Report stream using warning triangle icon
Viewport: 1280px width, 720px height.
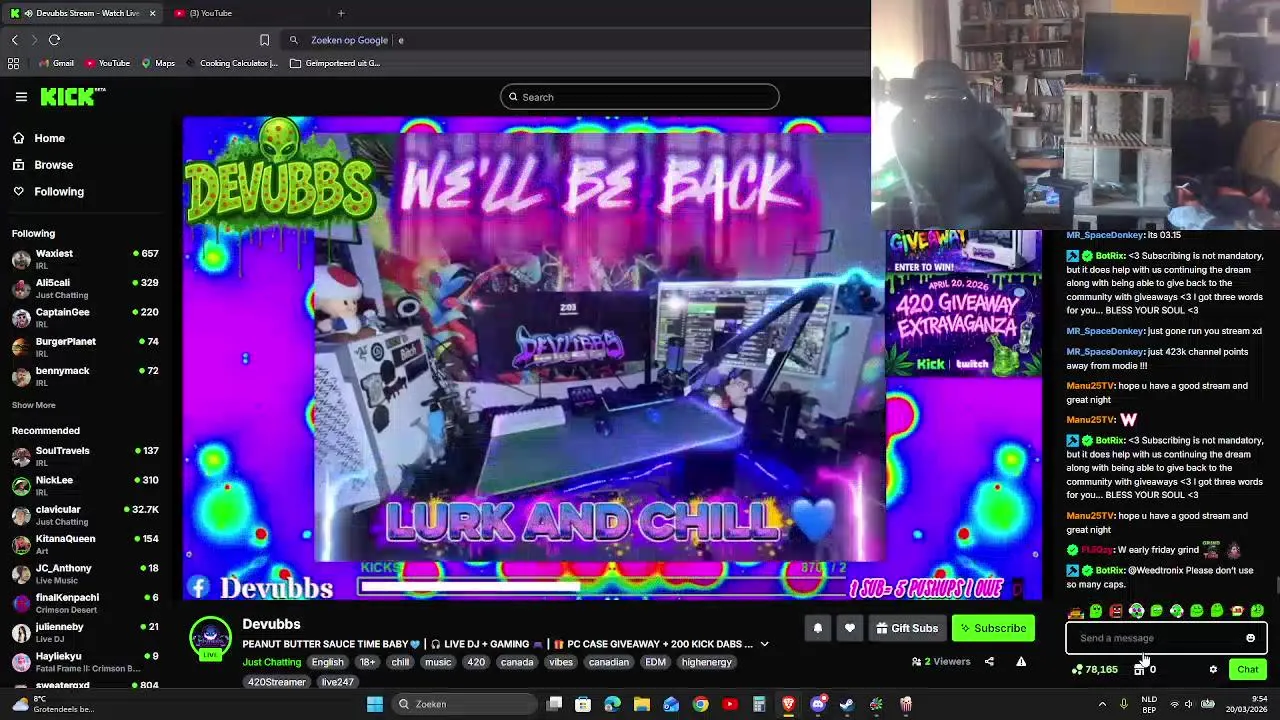click(x=1021, y=661)
